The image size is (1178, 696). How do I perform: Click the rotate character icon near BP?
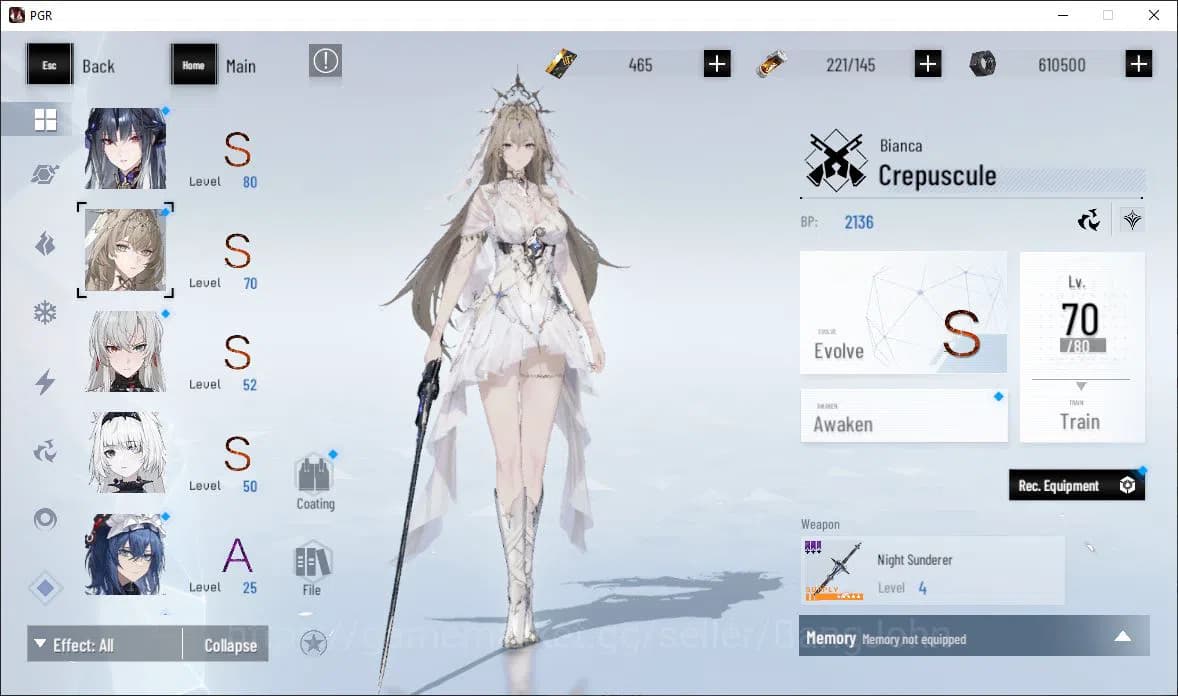1089,219
